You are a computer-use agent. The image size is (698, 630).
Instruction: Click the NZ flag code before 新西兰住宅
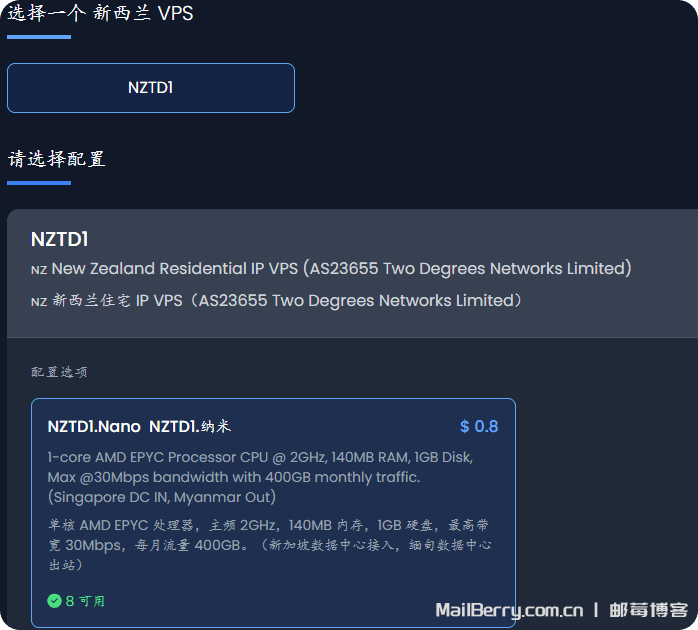point(39,302)
